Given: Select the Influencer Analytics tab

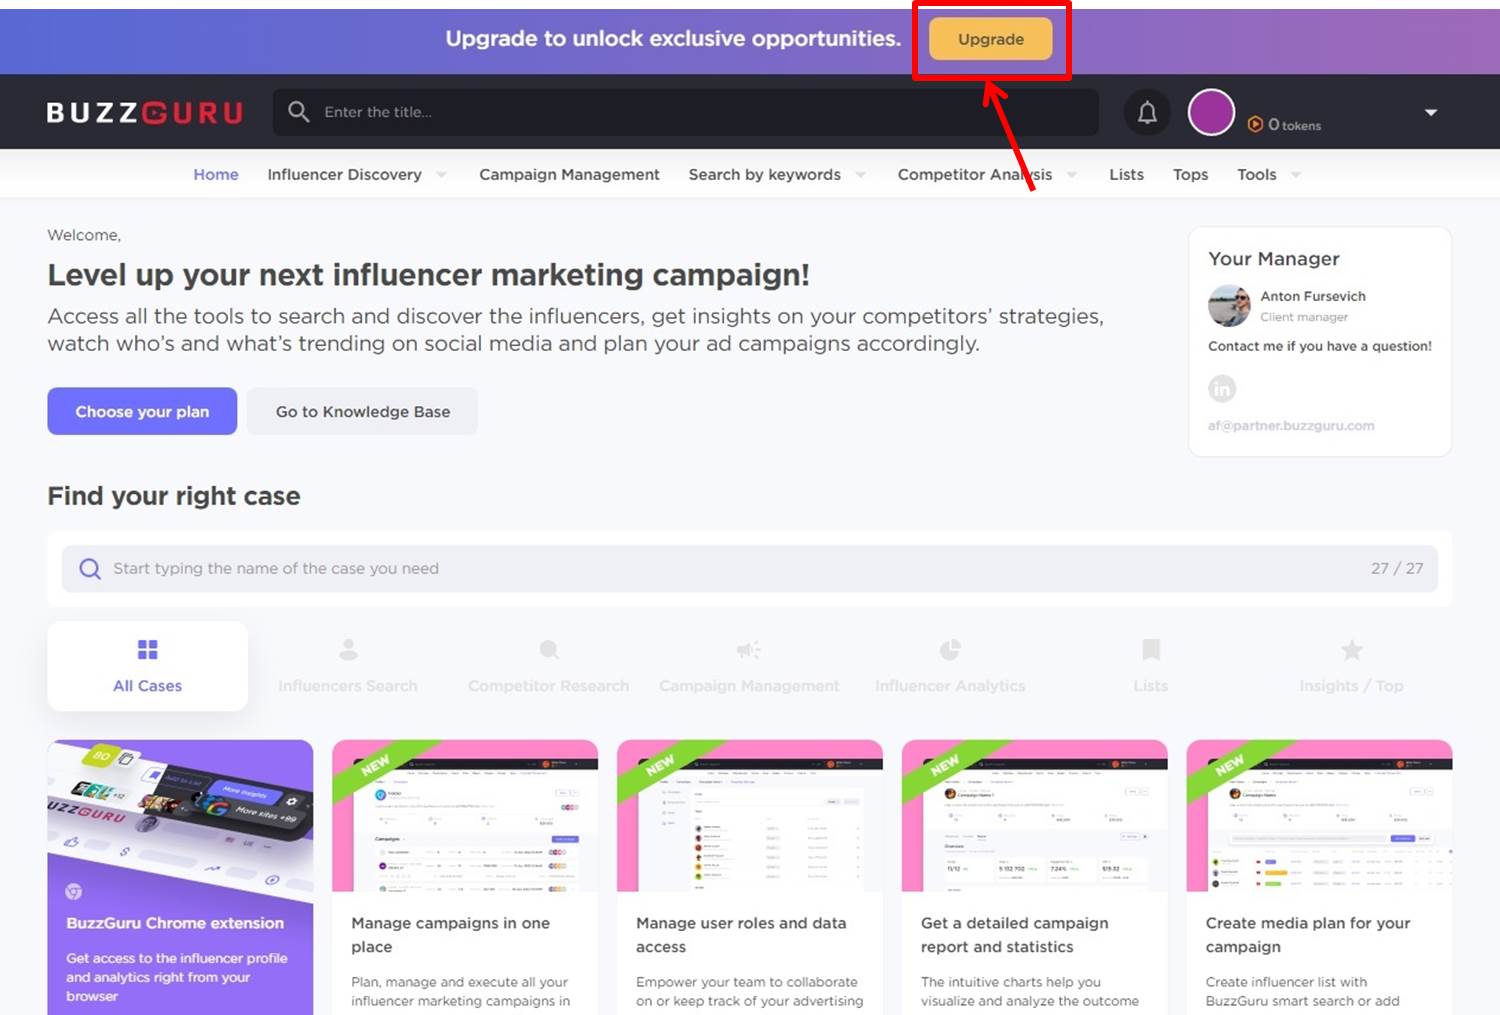Looking at the screenshot, I should click(x=950, y=666).
